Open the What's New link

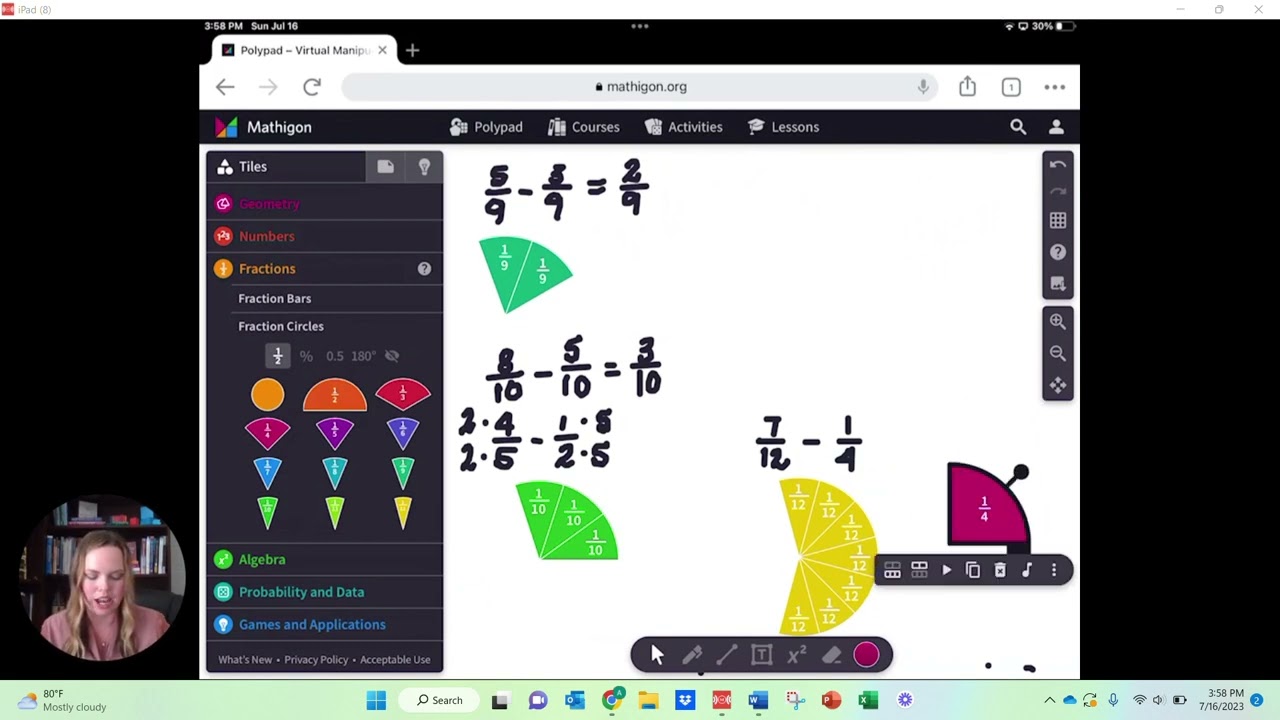[245, 660]
